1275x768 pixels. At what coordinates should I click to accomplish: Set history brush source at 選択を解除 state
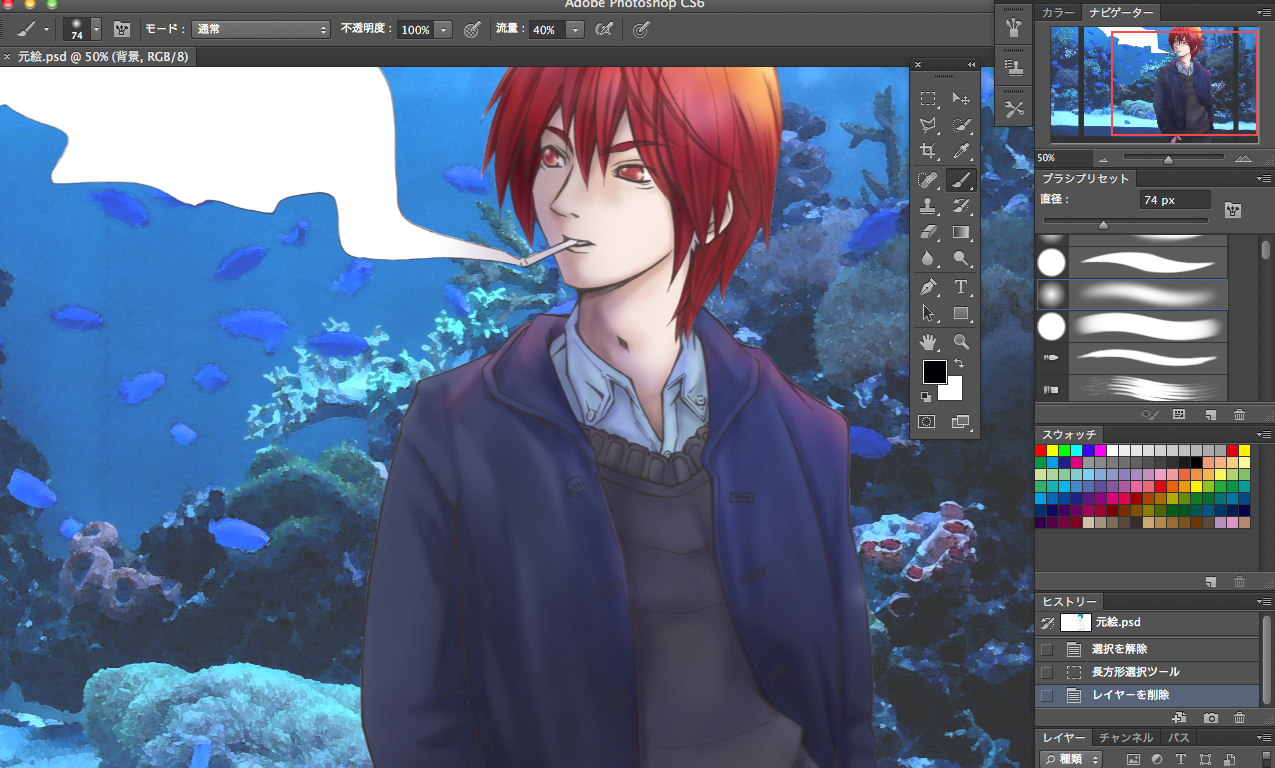[x=1047, y=649]
